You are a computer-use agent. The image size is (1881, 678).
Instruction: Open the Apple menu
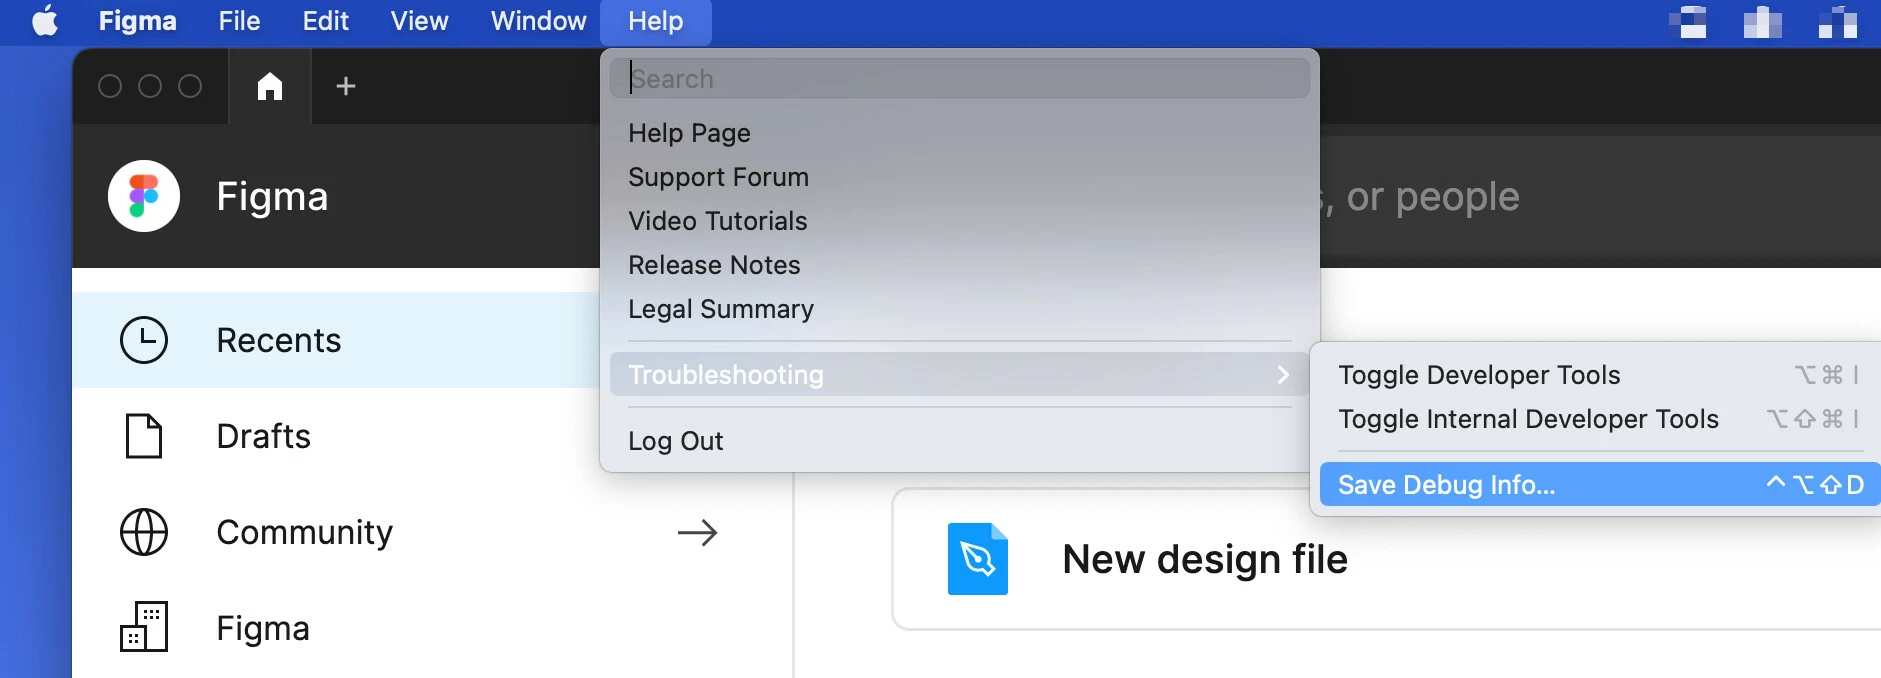[45, 21]
